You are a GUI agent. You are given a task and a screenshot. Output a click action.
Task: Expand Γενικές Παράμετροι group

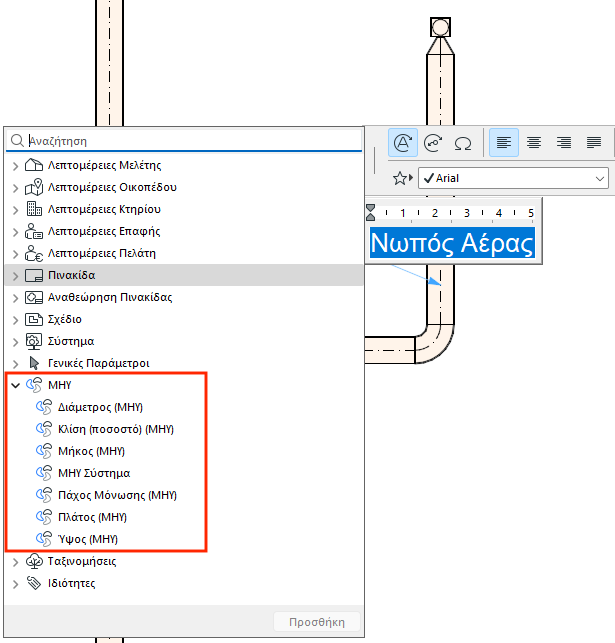16,364
